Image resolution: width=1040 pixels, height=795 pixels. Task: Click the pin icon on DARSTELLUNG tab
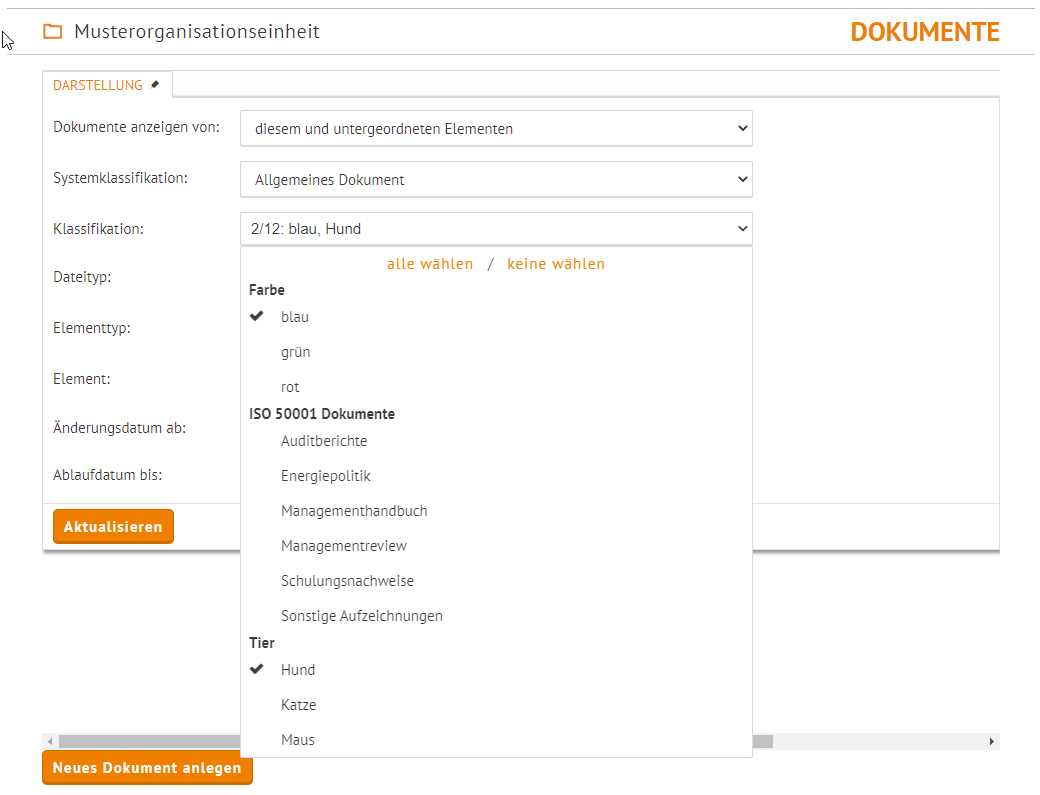pos(155,84)
